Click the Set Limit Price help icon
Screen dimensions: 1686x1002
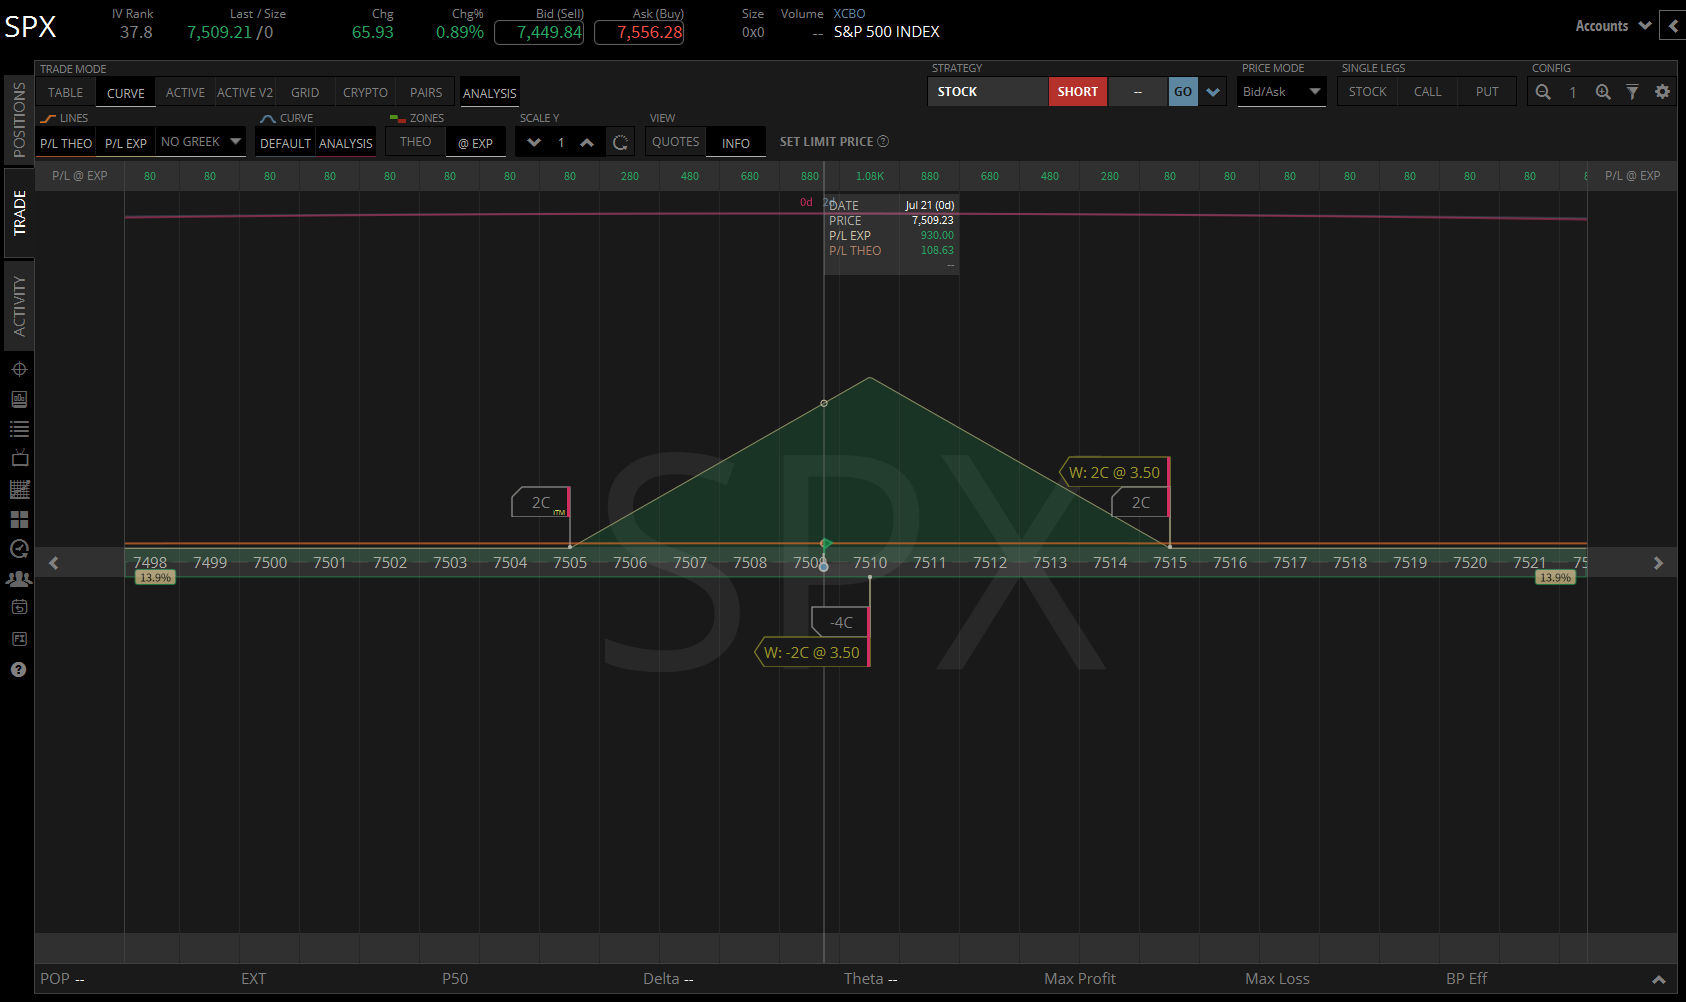(883, 142)
